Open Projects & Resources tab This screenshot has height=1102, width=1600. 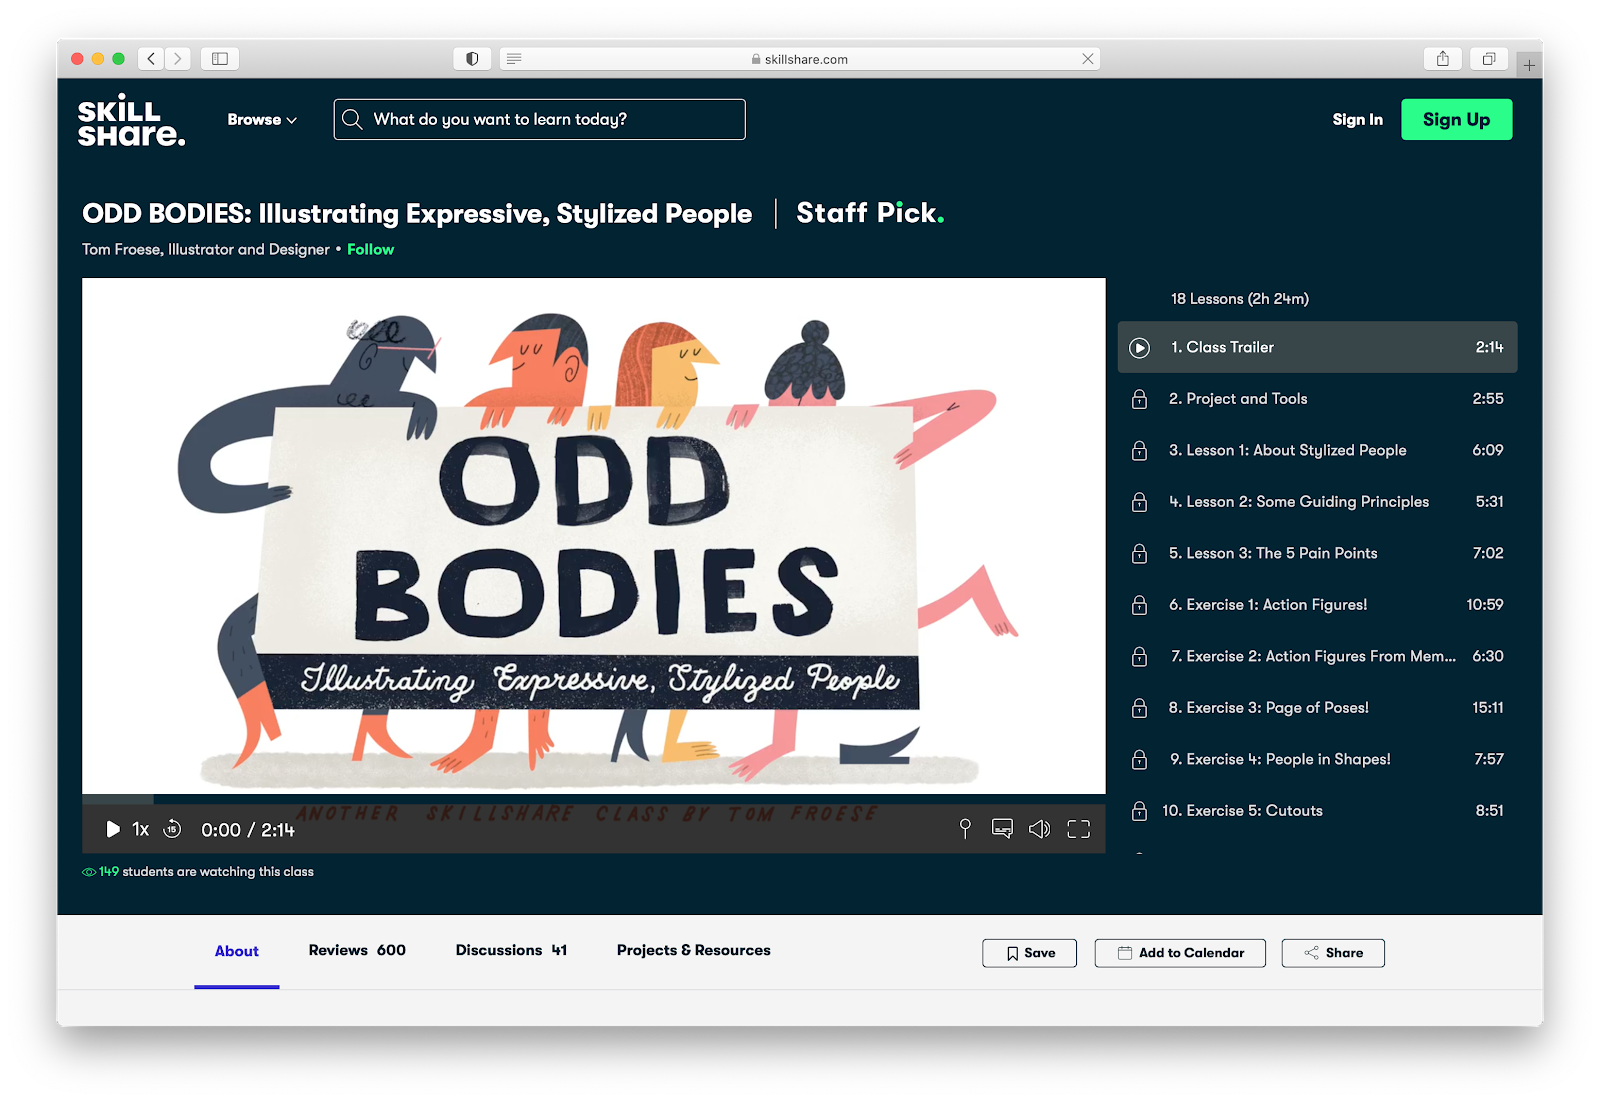(693, 950)
